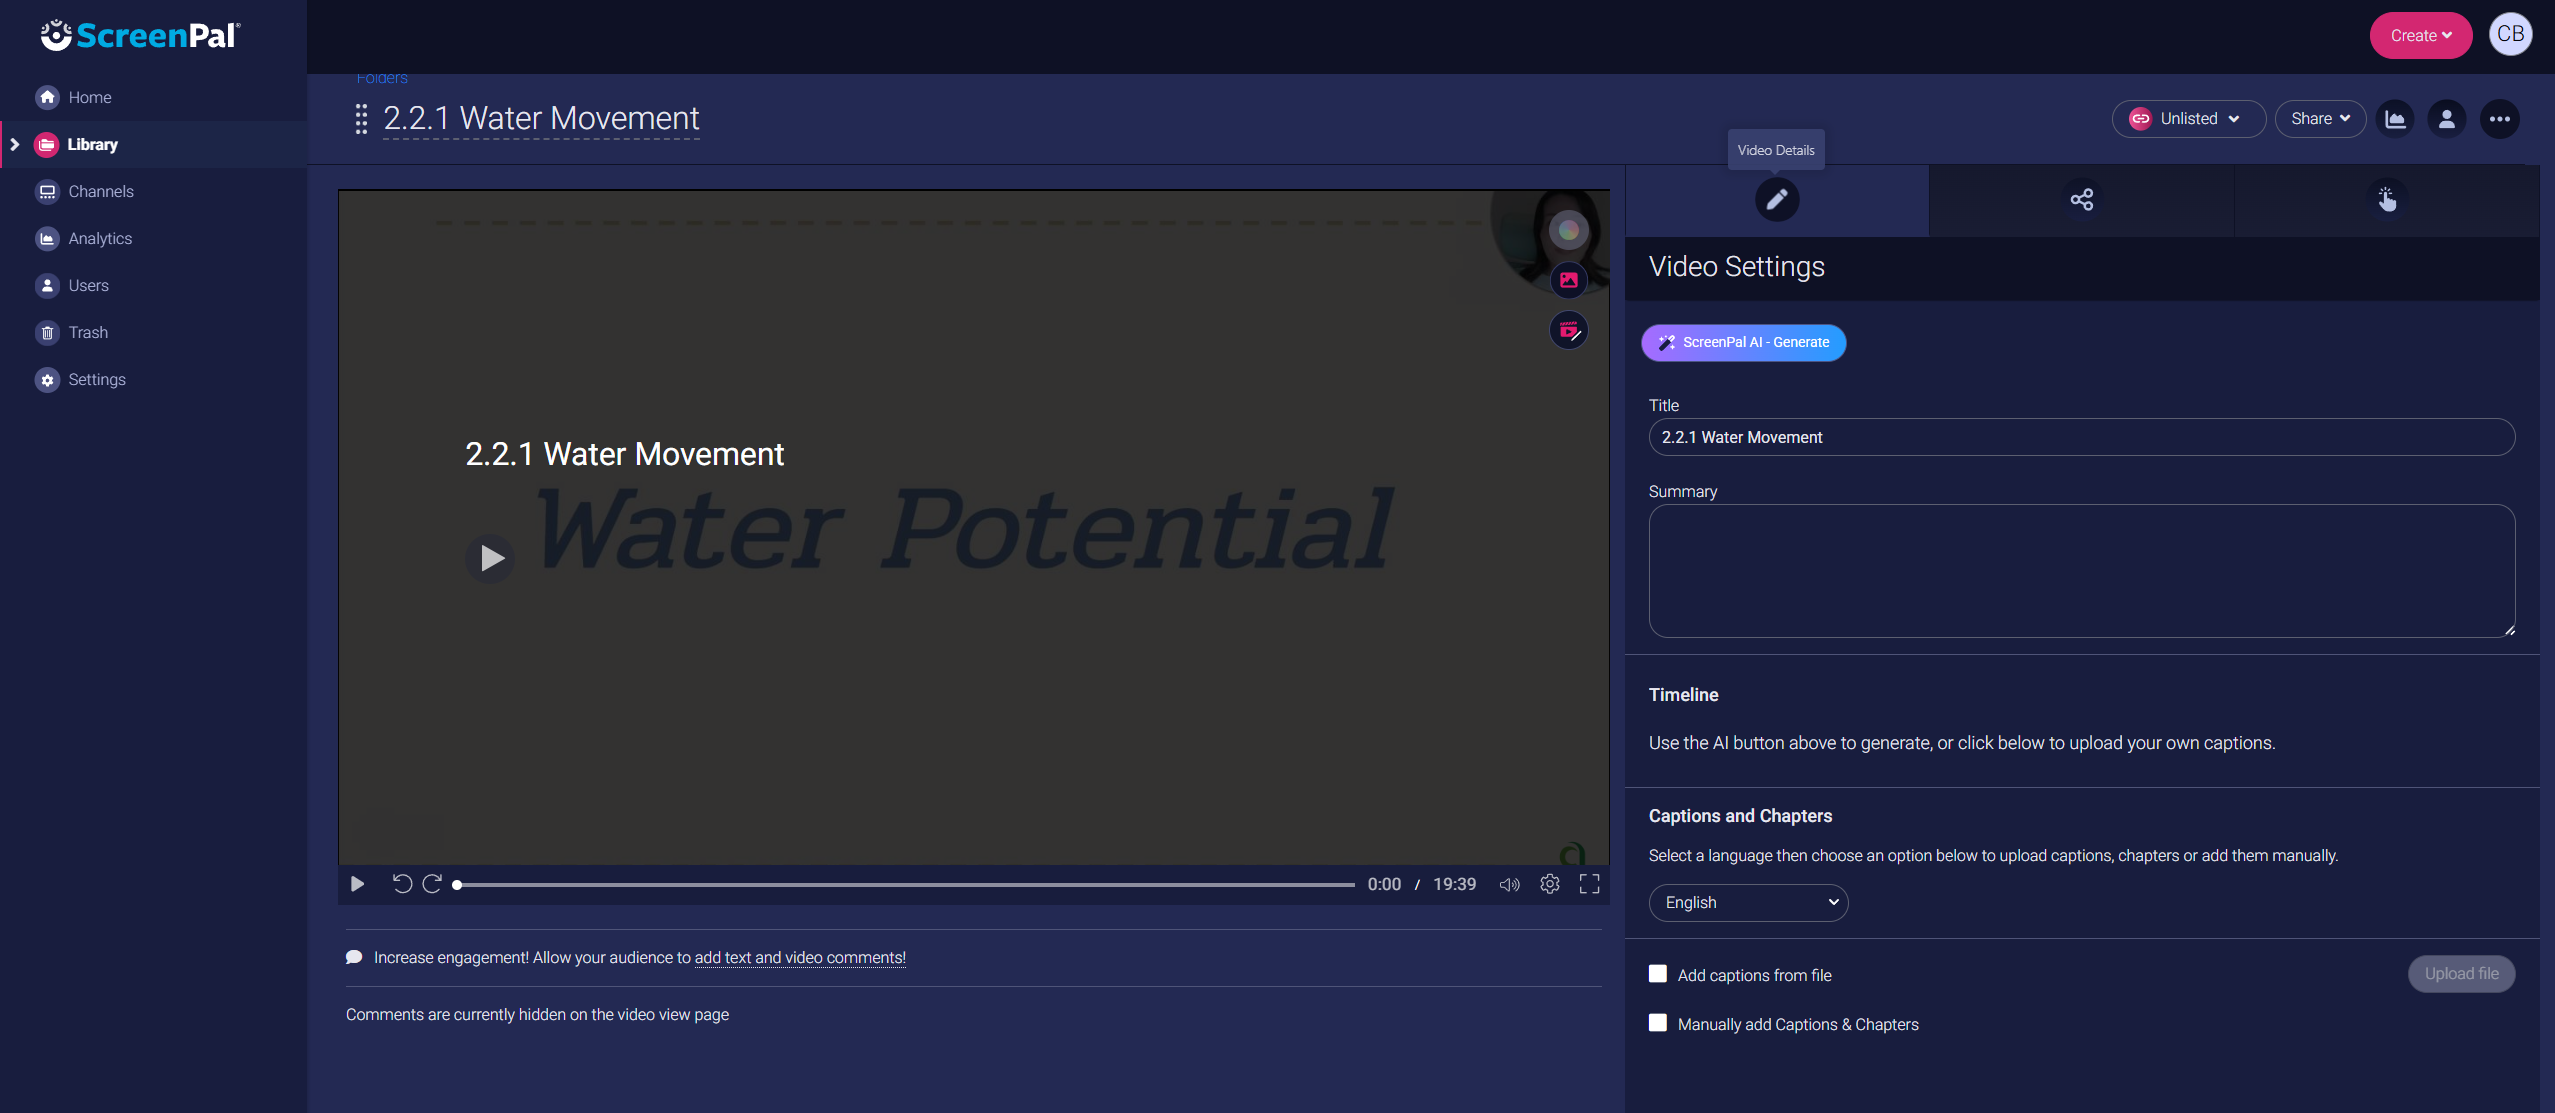Enter fullscreen mode in the video player

[1590, 884]
